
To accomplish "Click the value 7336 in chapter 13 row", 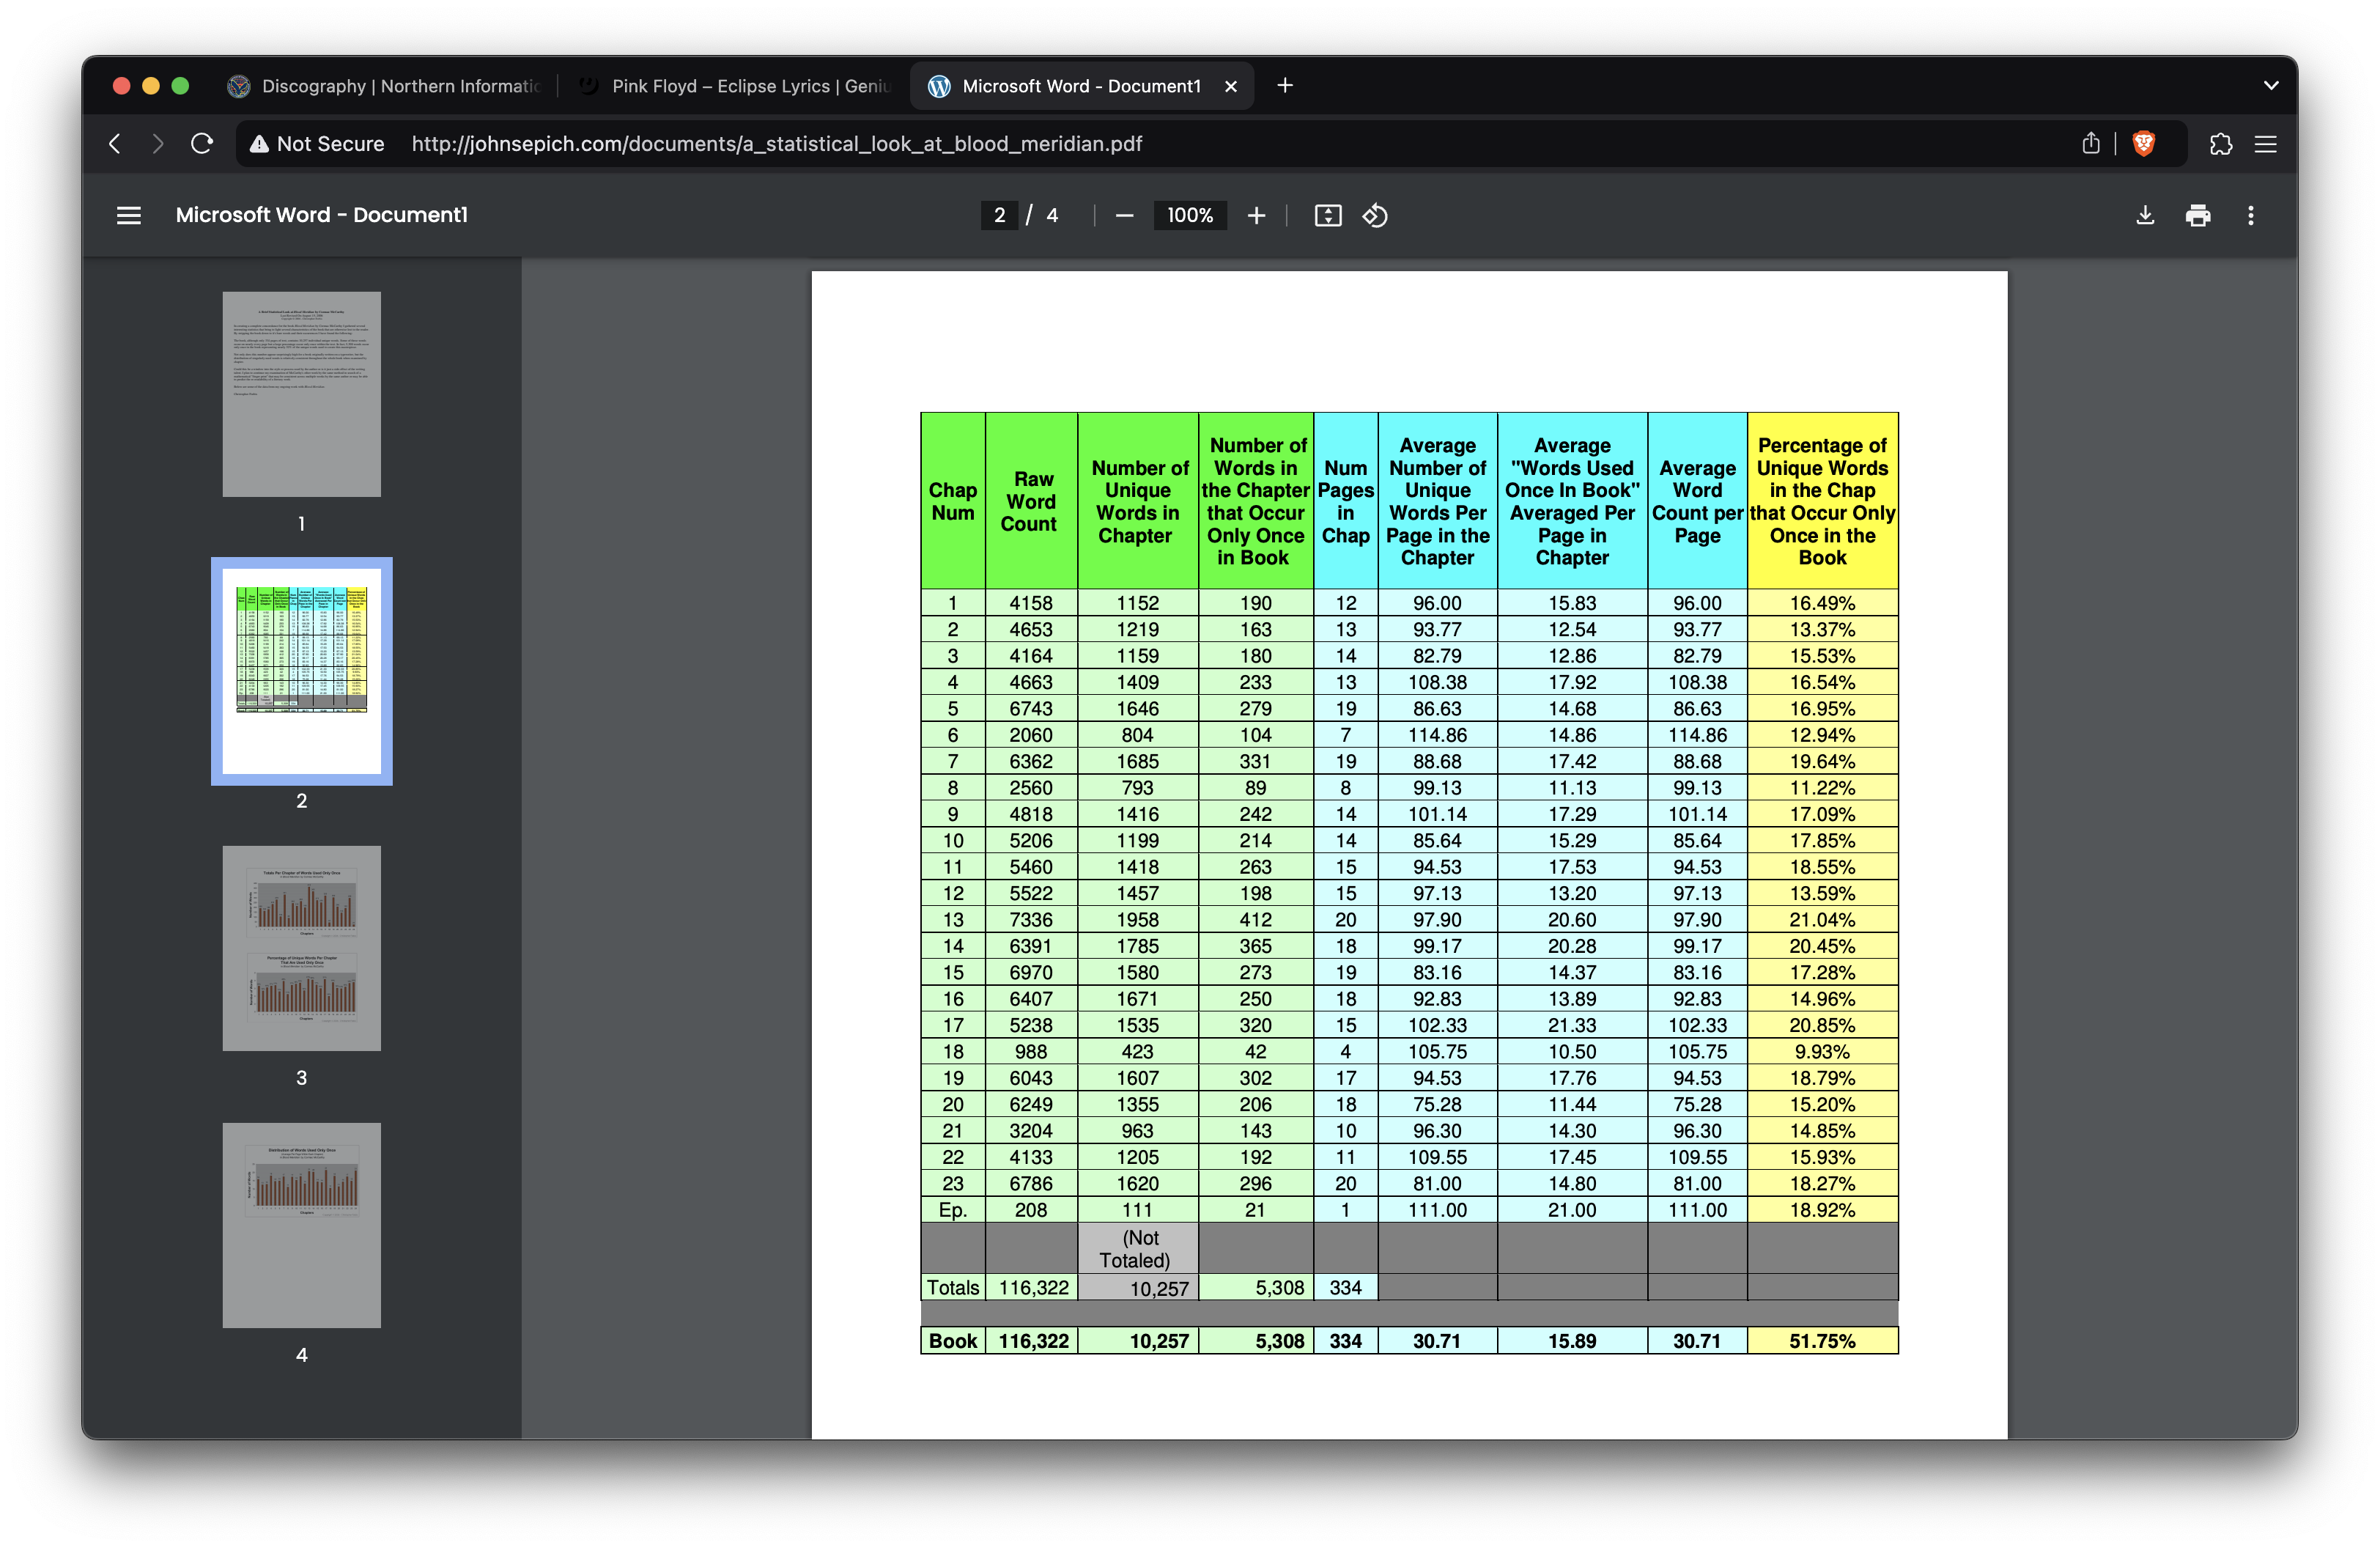I will 1031,920.
